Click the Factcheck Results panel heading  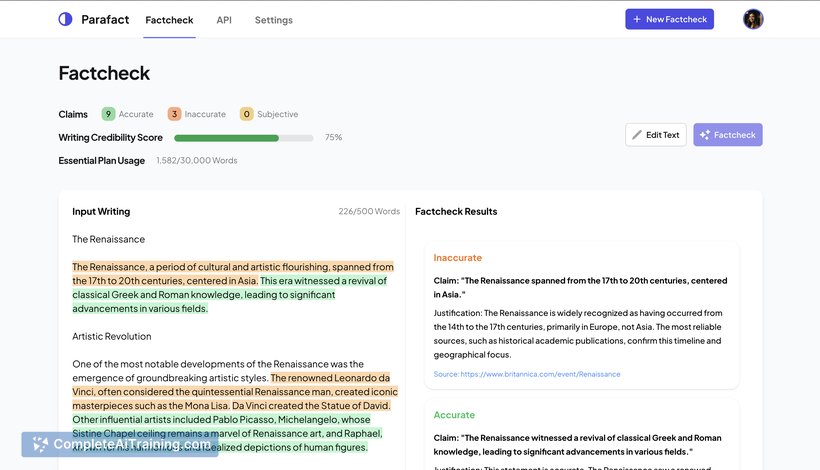[x=456, y=212]
